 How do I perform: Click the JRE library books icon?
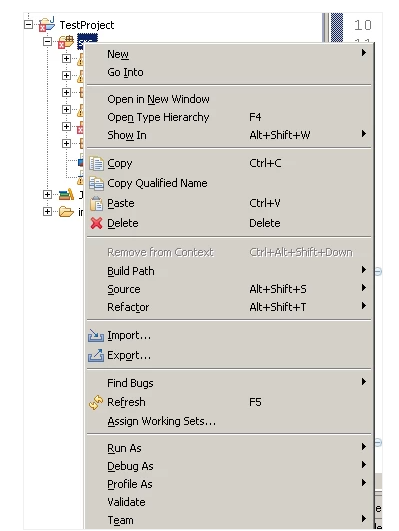click(66, 194)
